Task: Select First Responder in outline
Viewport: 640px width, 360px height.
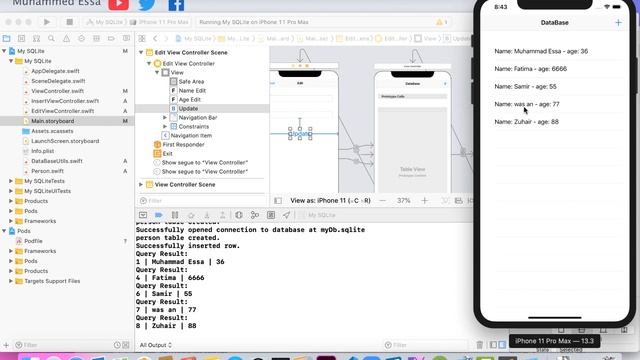Action: coord(183,144)
